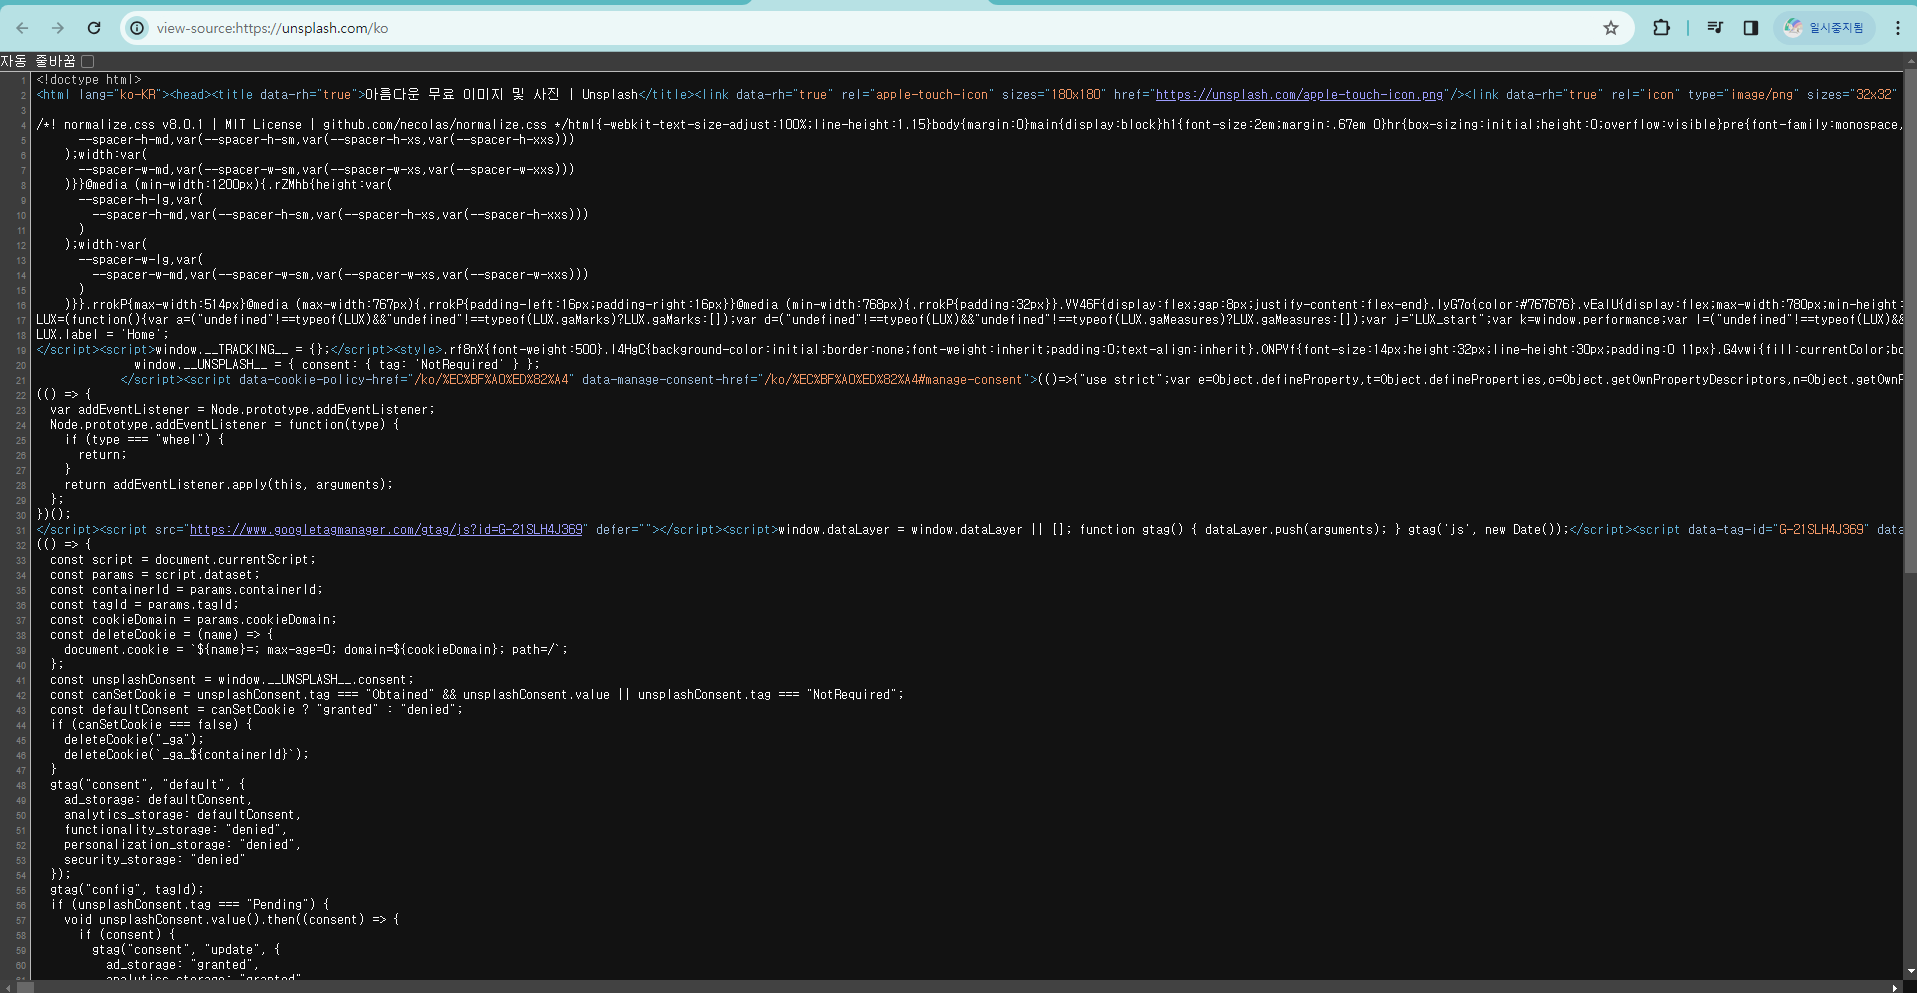The height and width of the screenshot is (993, 1917).
Task: Click the horizontal scrollbar thumb at bottom
Action: [25, 987]
